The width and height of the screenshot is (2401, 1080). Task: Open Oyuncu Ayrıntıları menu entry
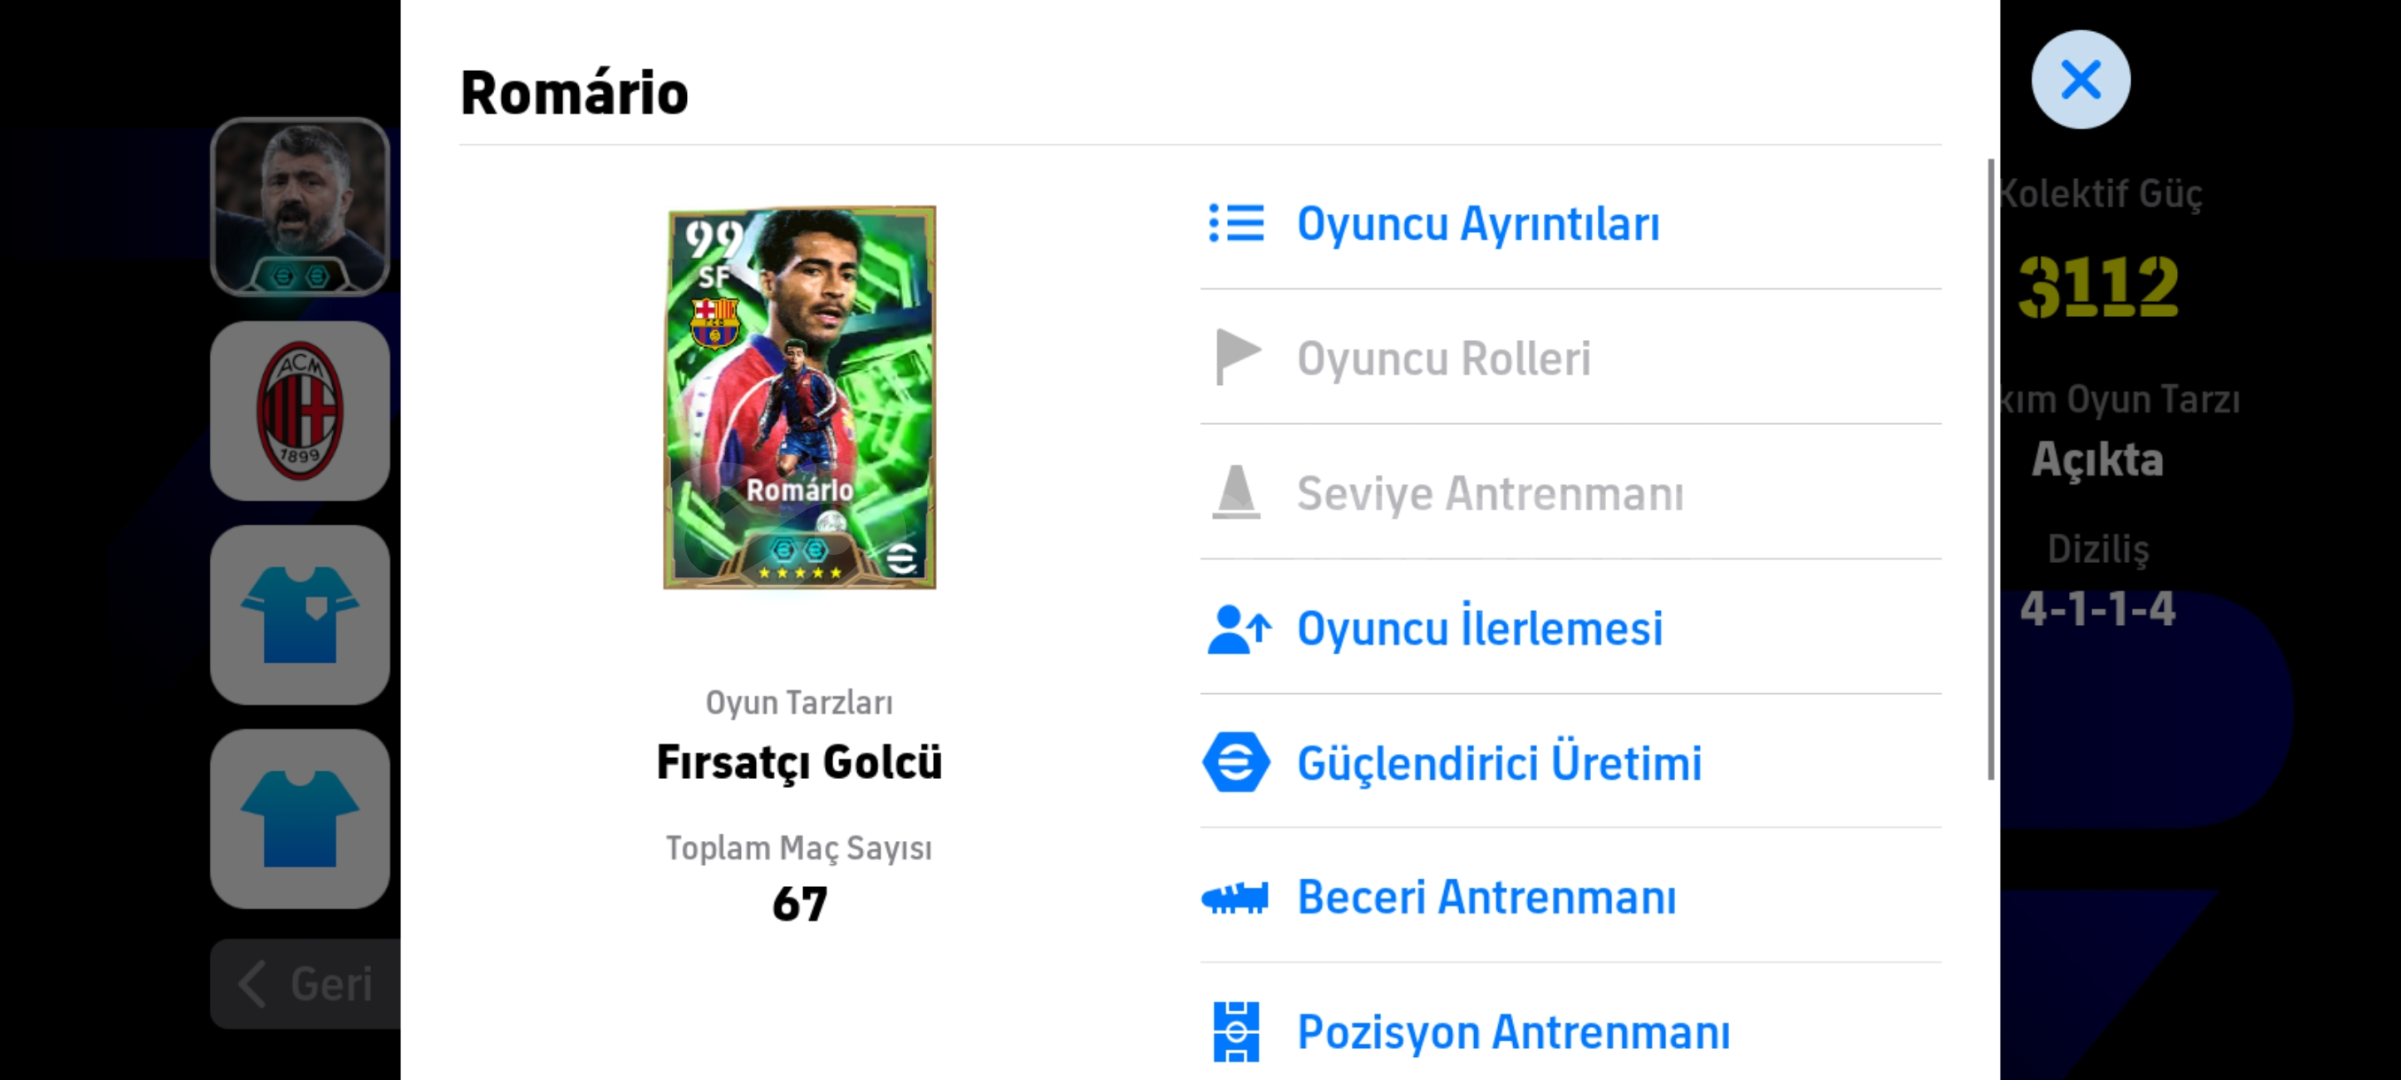(x=1477, y=223)
